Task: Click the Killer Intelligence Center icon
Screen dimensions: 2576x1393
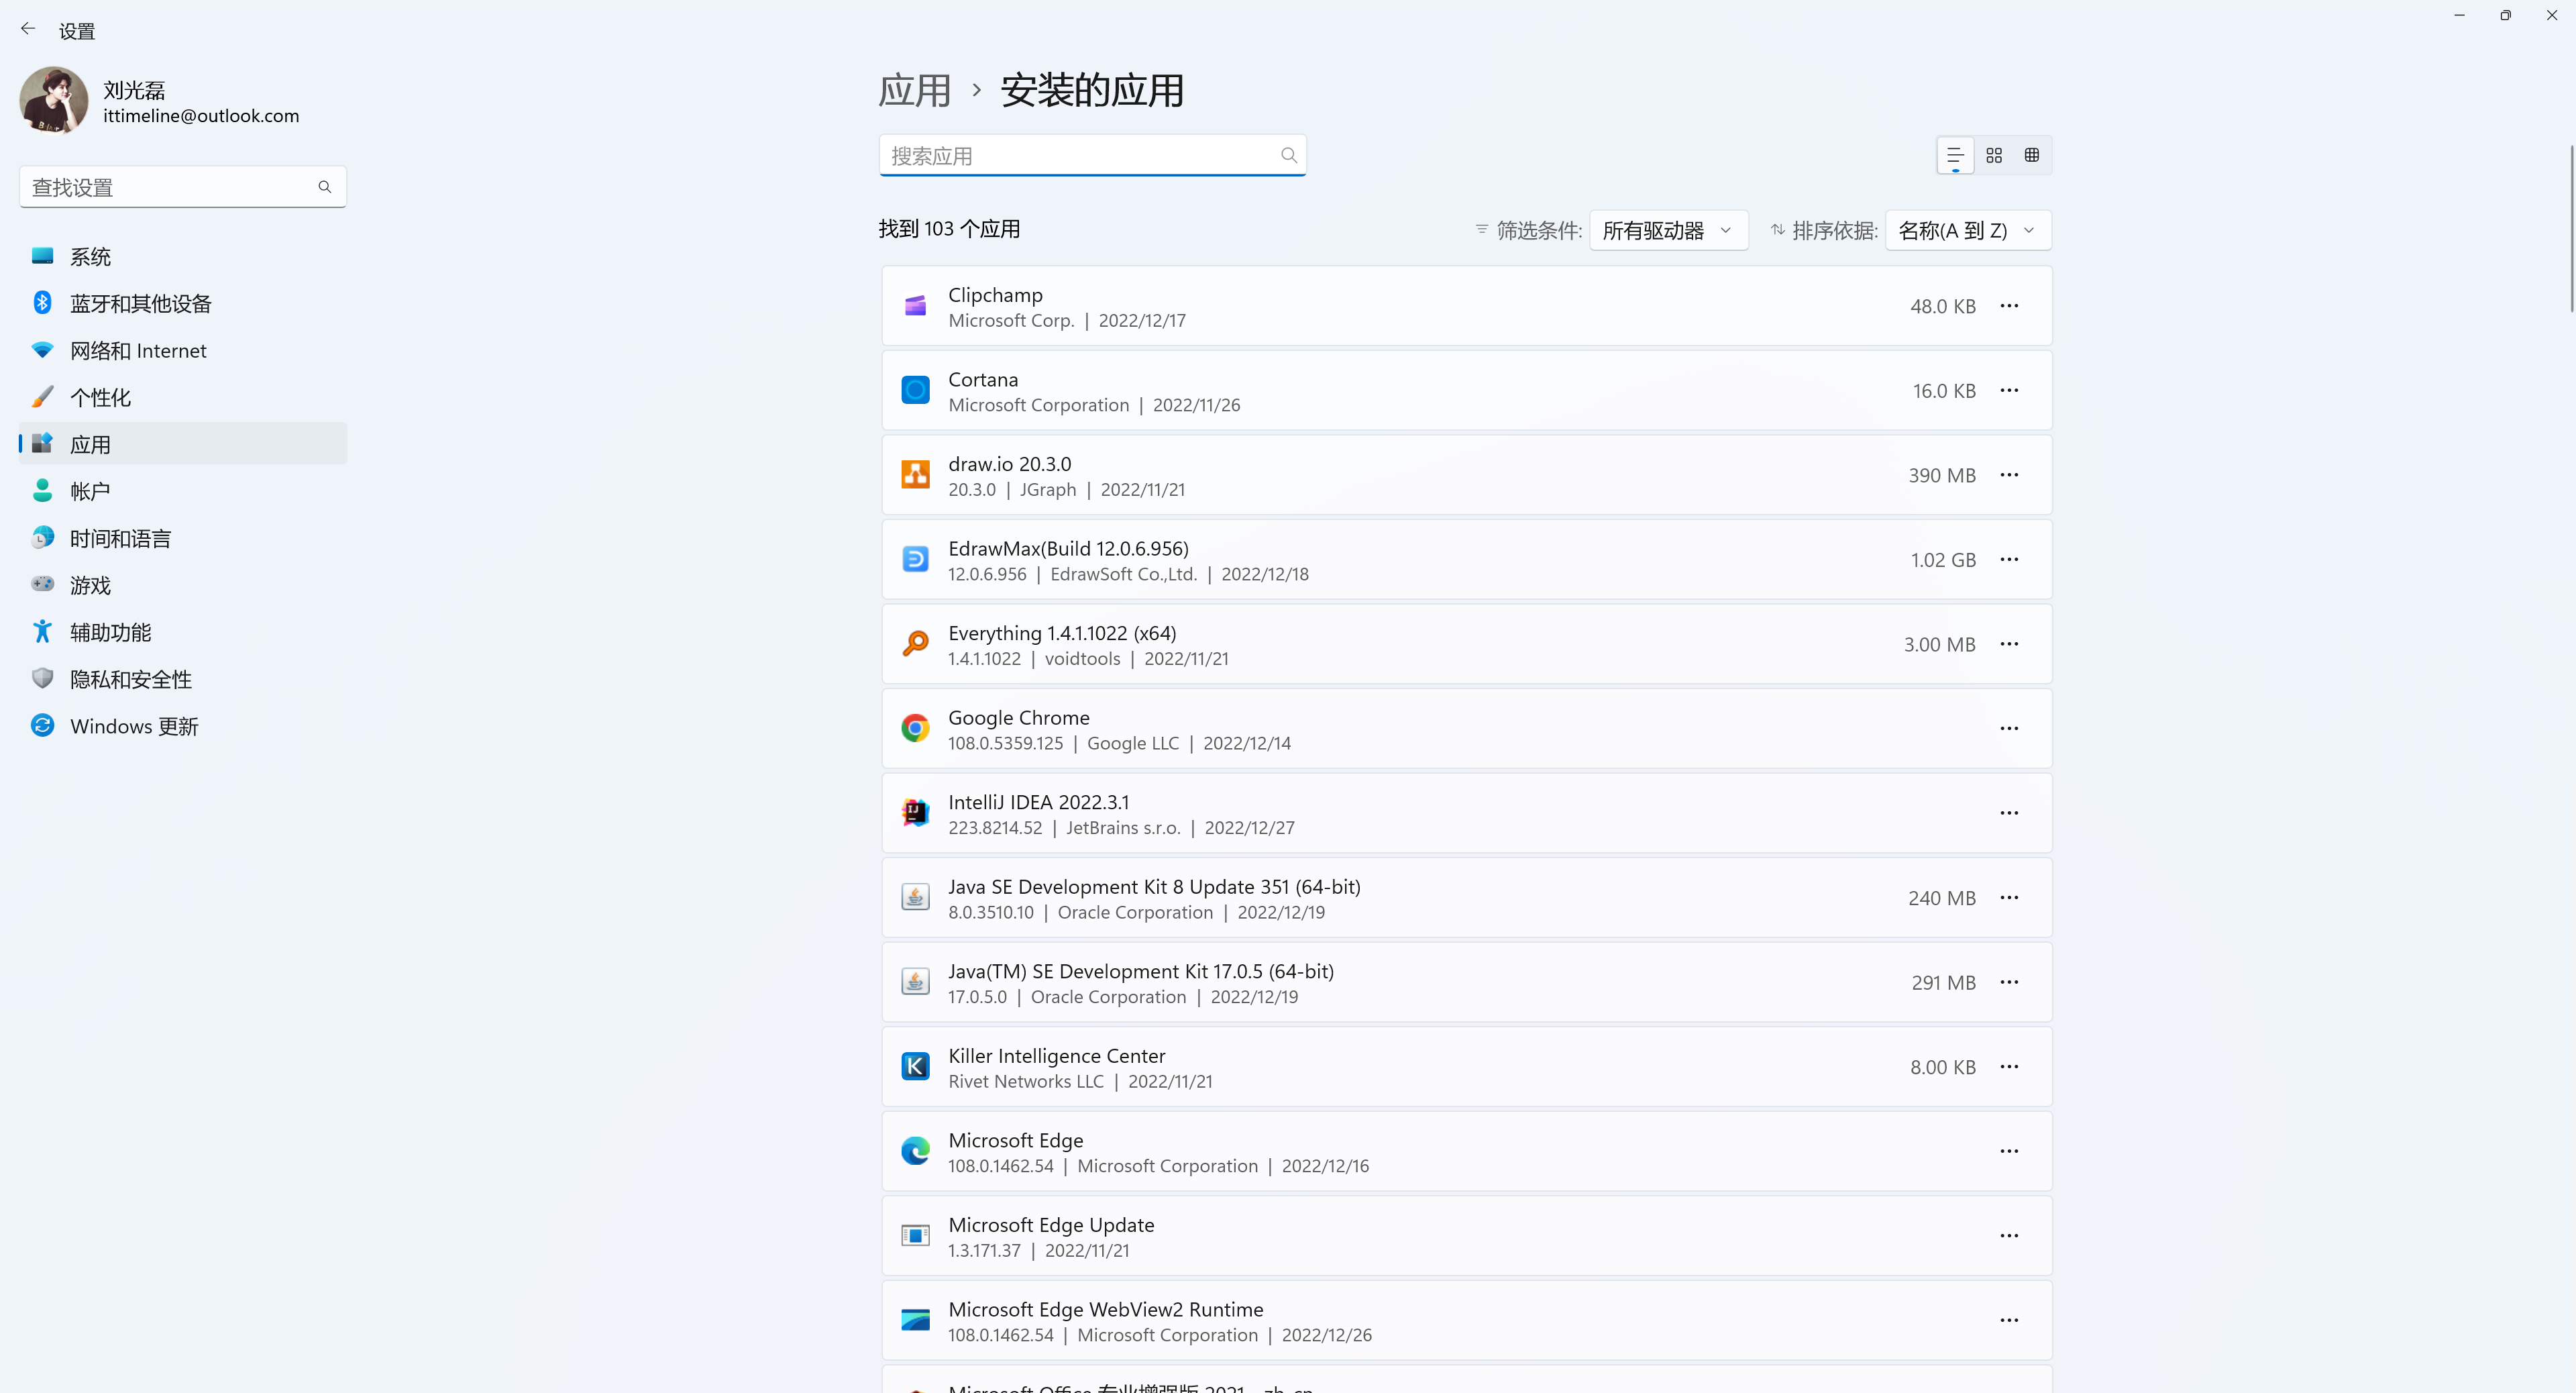Action: pos(915,1066)
